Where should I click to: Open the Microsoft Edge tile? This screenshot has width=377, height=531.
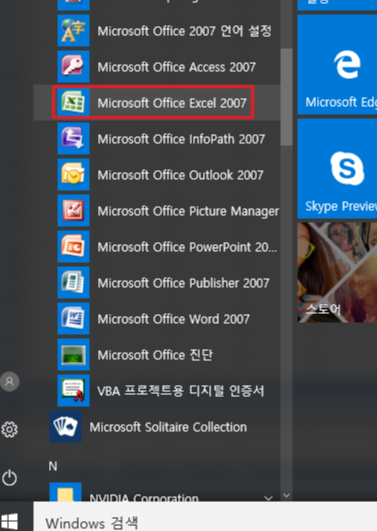337,64
